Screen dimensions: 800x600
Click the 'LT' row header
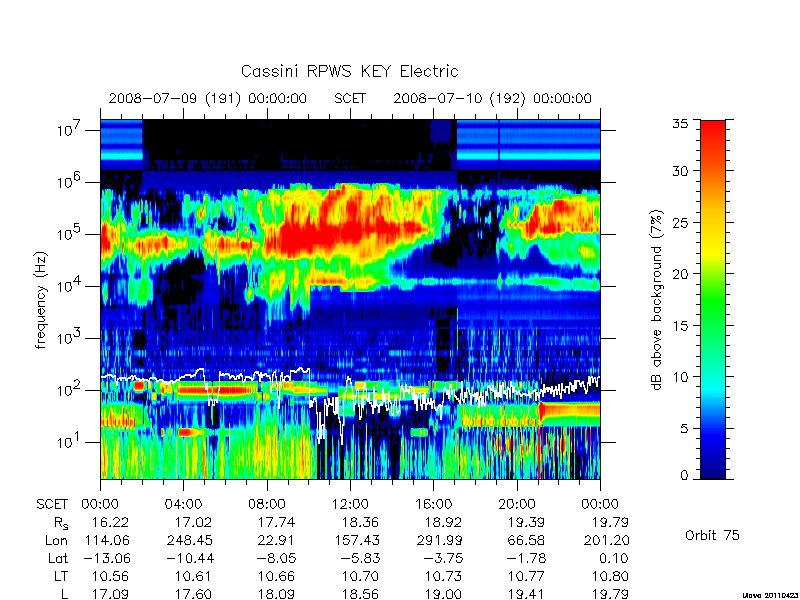coord(61,577)
